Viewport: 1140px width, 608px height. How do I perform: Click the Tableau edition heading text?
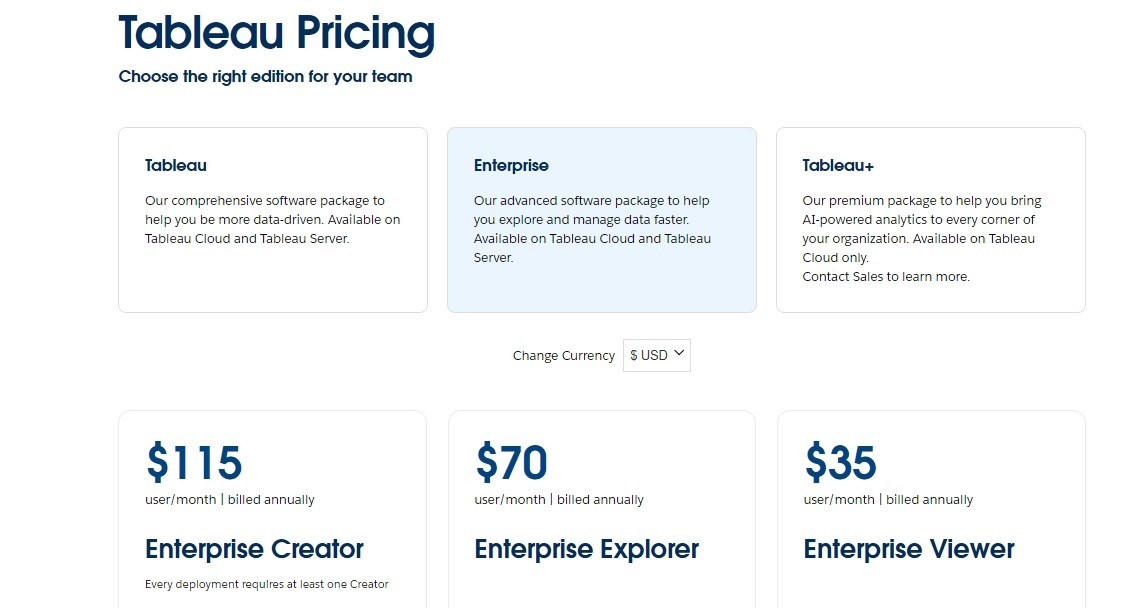coord(175,165)
